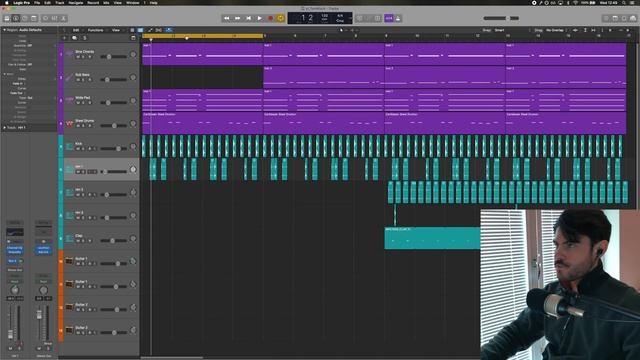
Task: Click the Sine Chords volume slider
Action: point(113,57)
